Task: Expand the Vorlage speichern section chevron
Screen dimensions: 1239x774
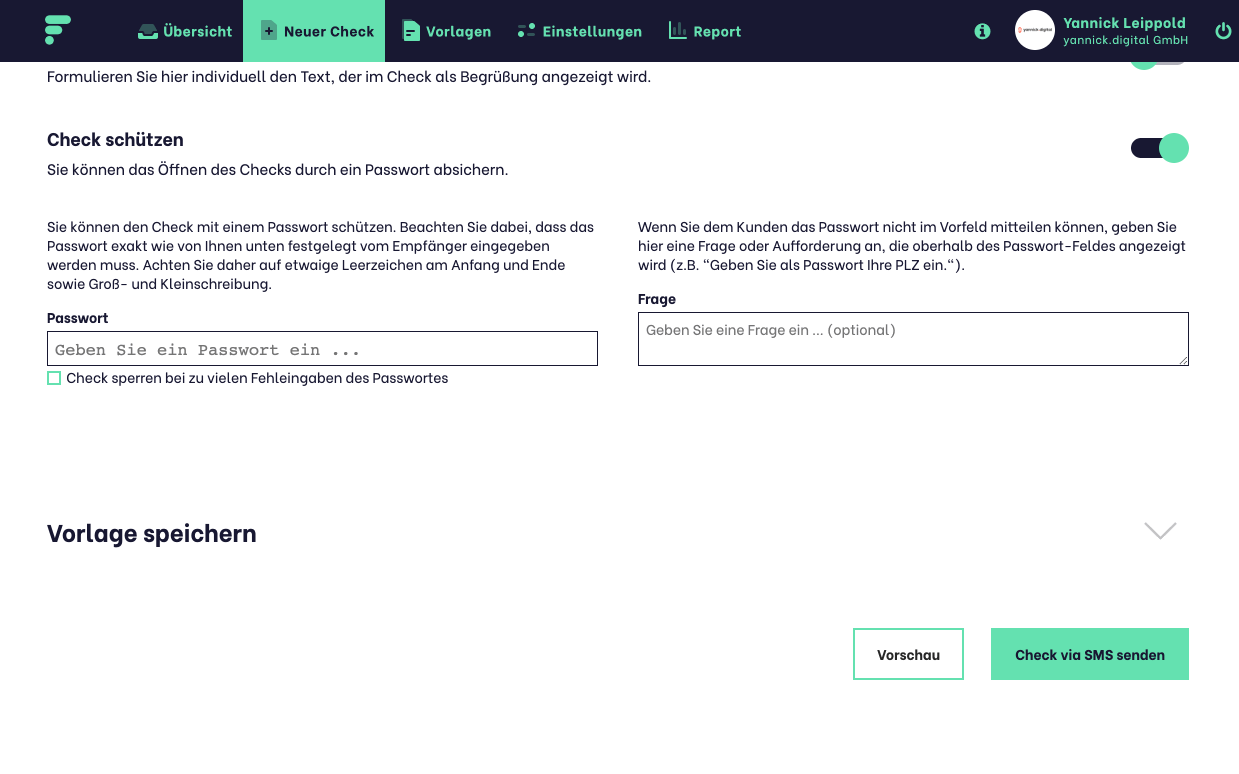Action: (x=1160, y=531)
